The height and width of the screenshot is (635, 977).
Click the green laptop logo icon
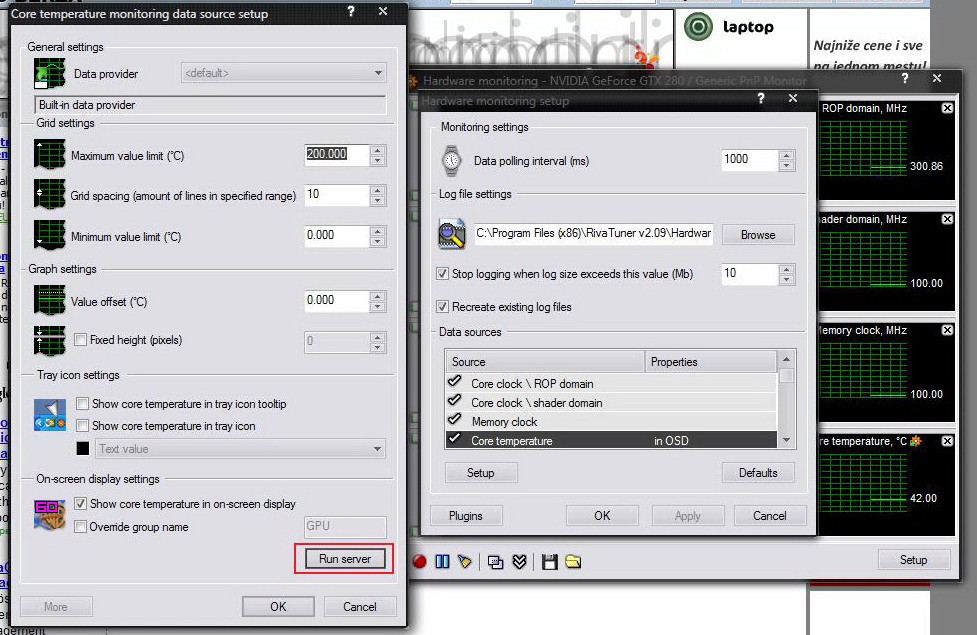pos(698,27)
